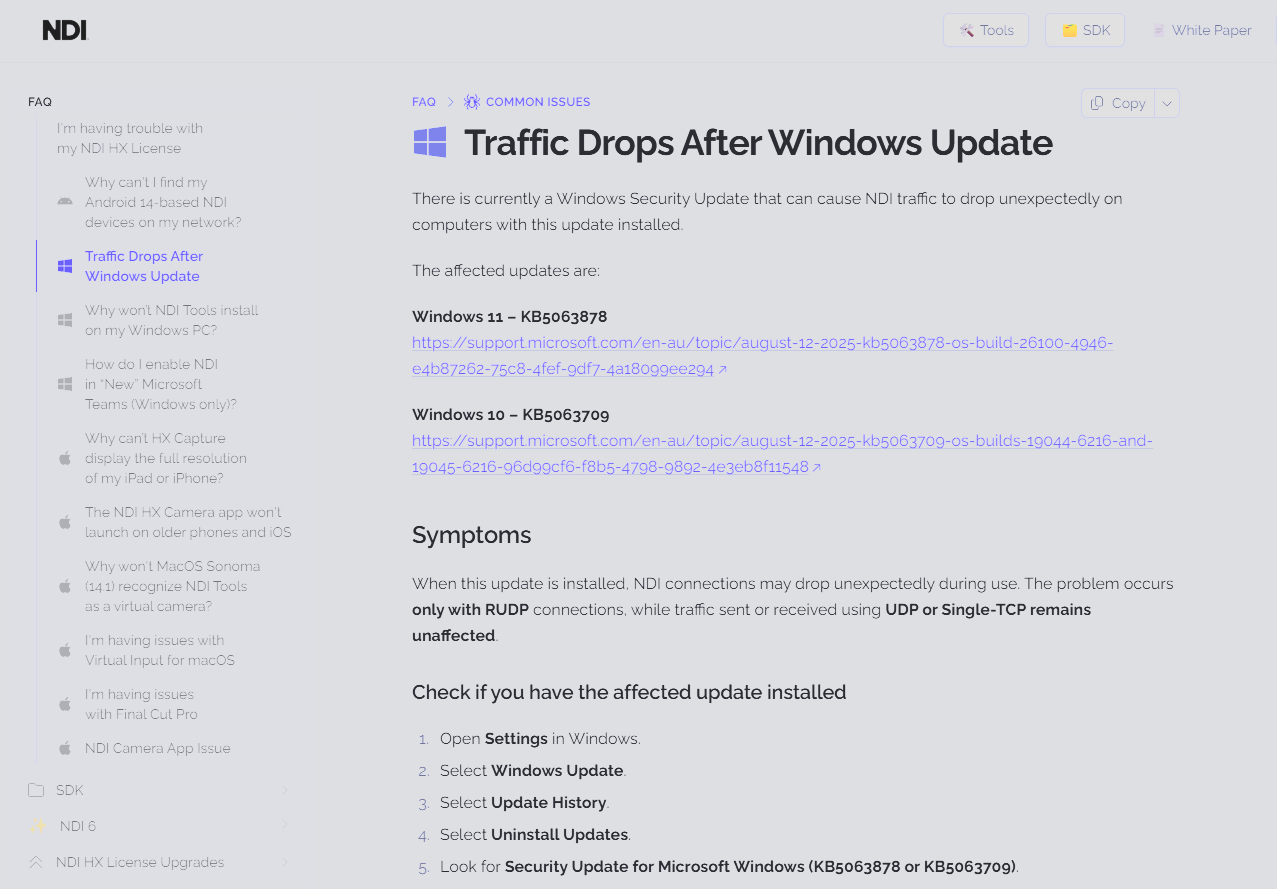The image size is (1277, 889).
Task: Open 'The NDI HX Camera app won't launch' item
Action: [187, 522]
